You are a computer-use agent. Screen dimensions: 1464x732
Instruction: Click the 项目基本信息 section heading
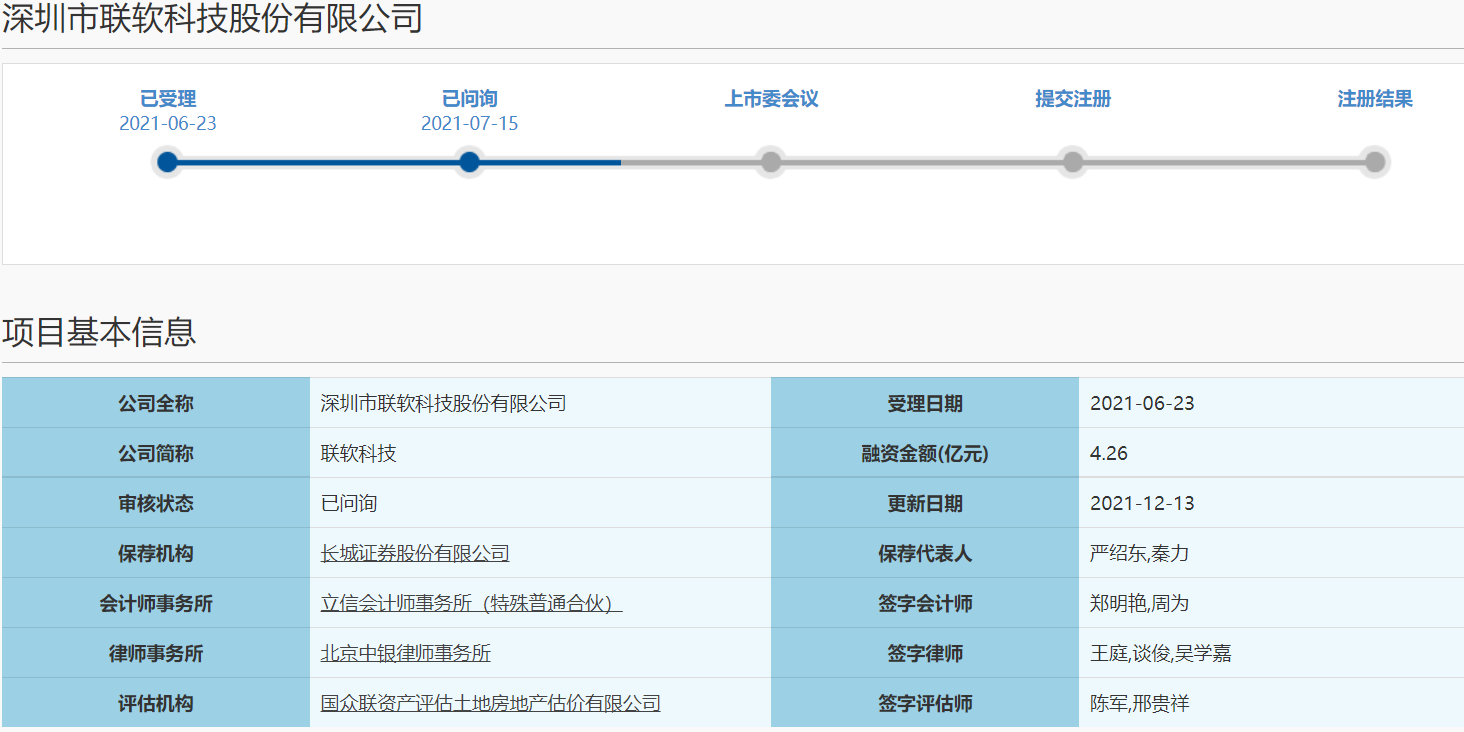click(99, 332)
